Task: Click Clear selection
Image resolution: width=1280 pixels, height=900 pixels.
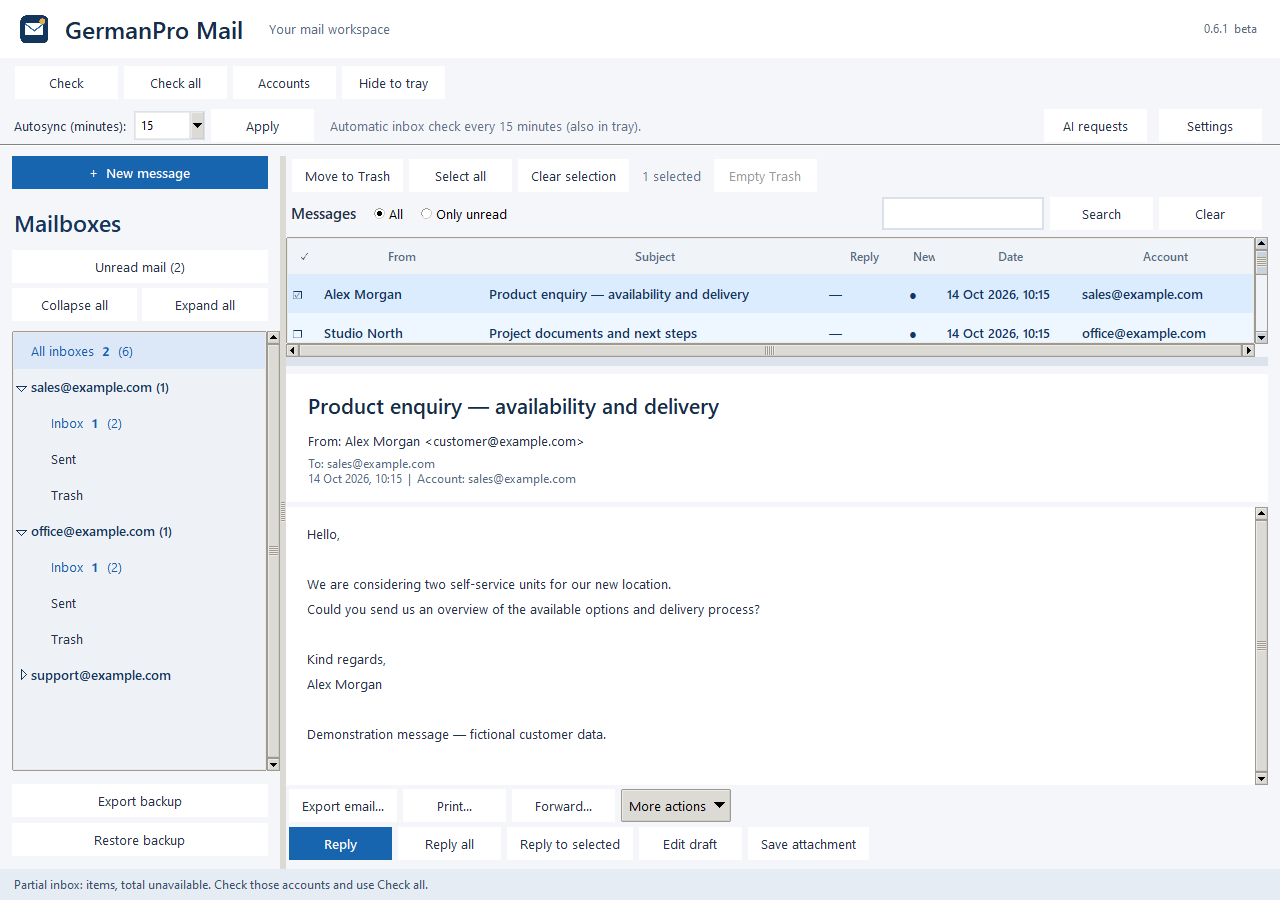Action: [574, 176]
